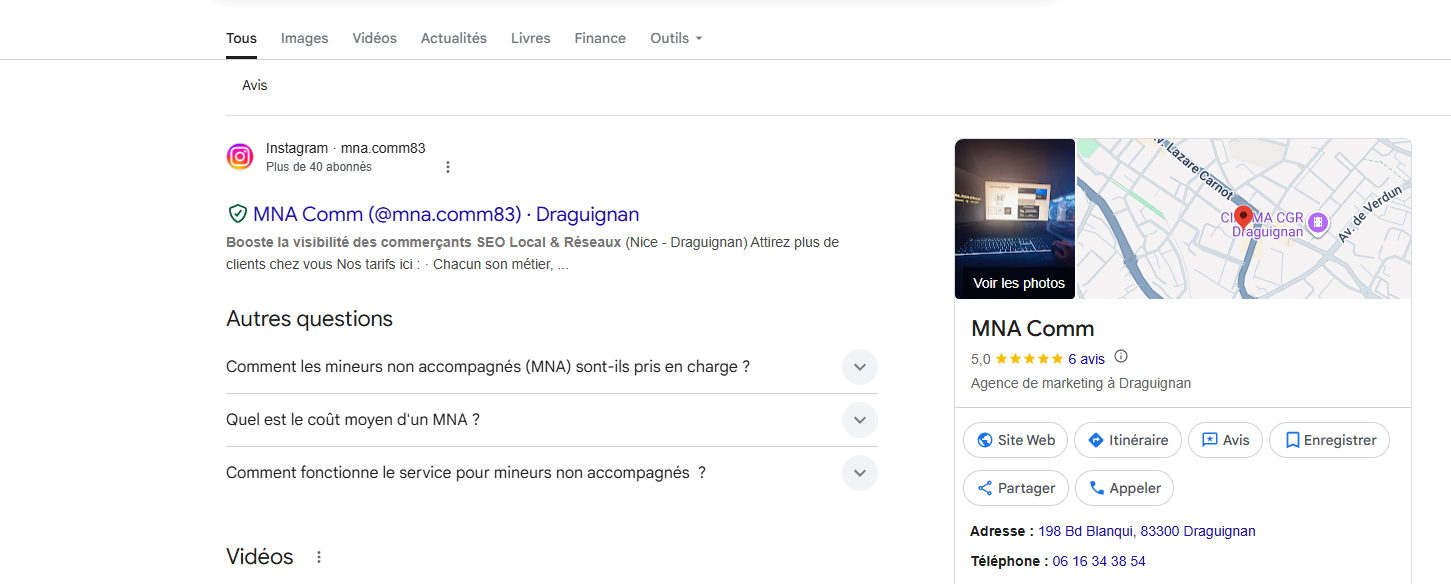
Task: Switch to the Finance tab
Action: pyautogui.click(x=600, y=38)
